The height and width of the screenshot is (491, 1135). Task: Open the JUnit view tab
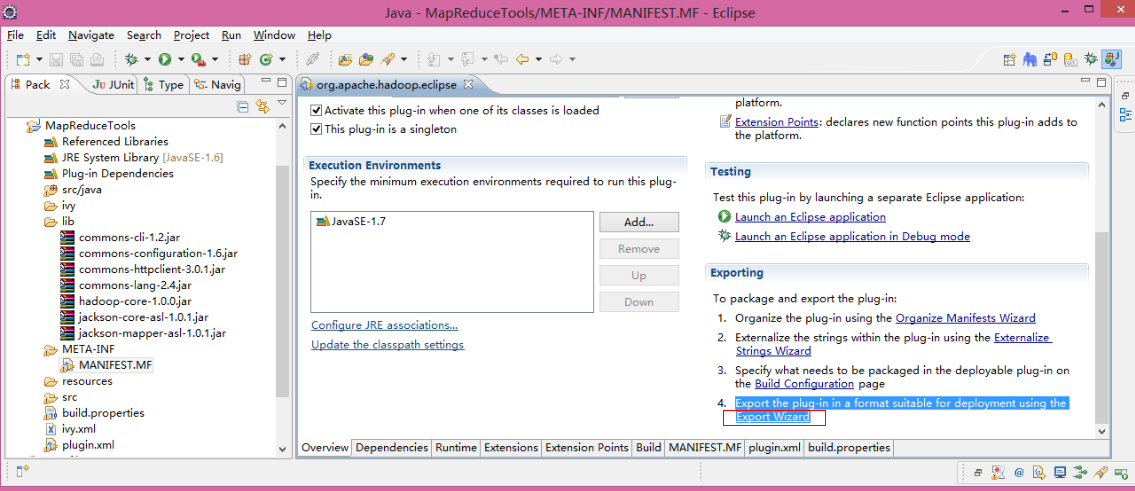pos(113,85)
